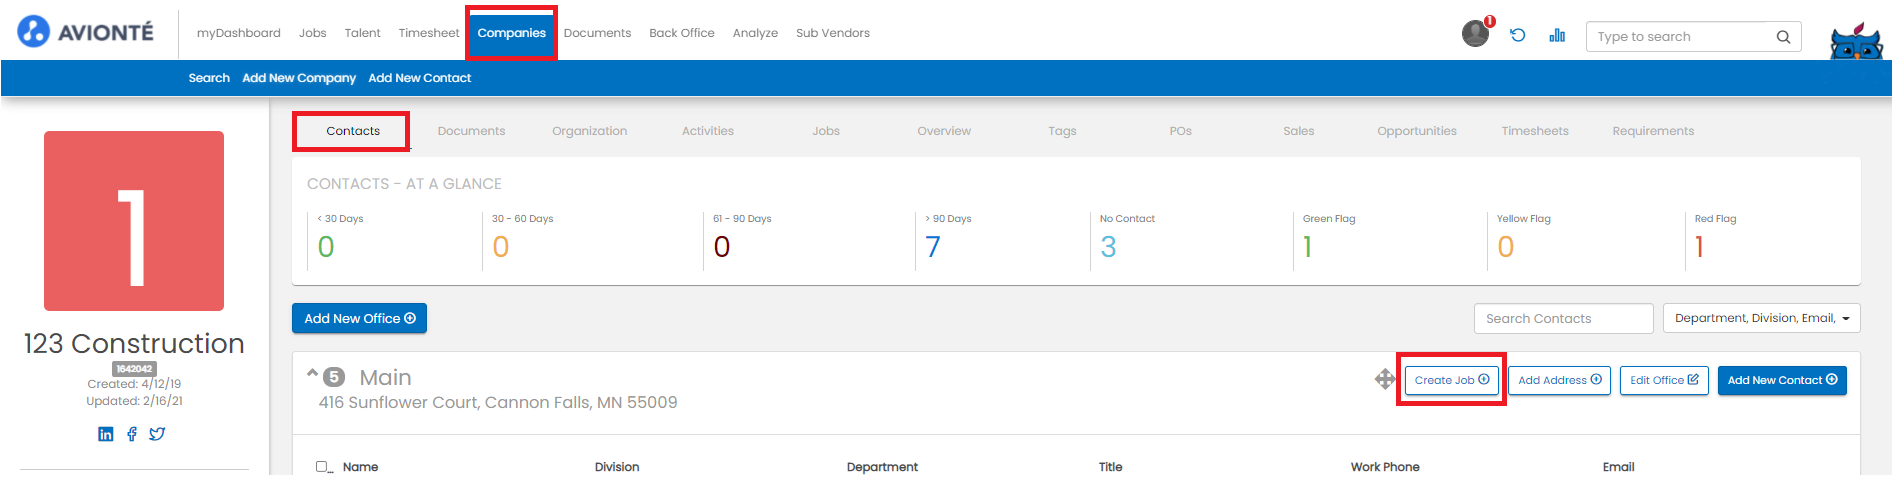The image size is (1892, 495).
Task: Click the Add New Office button
Action: (359, 318)
